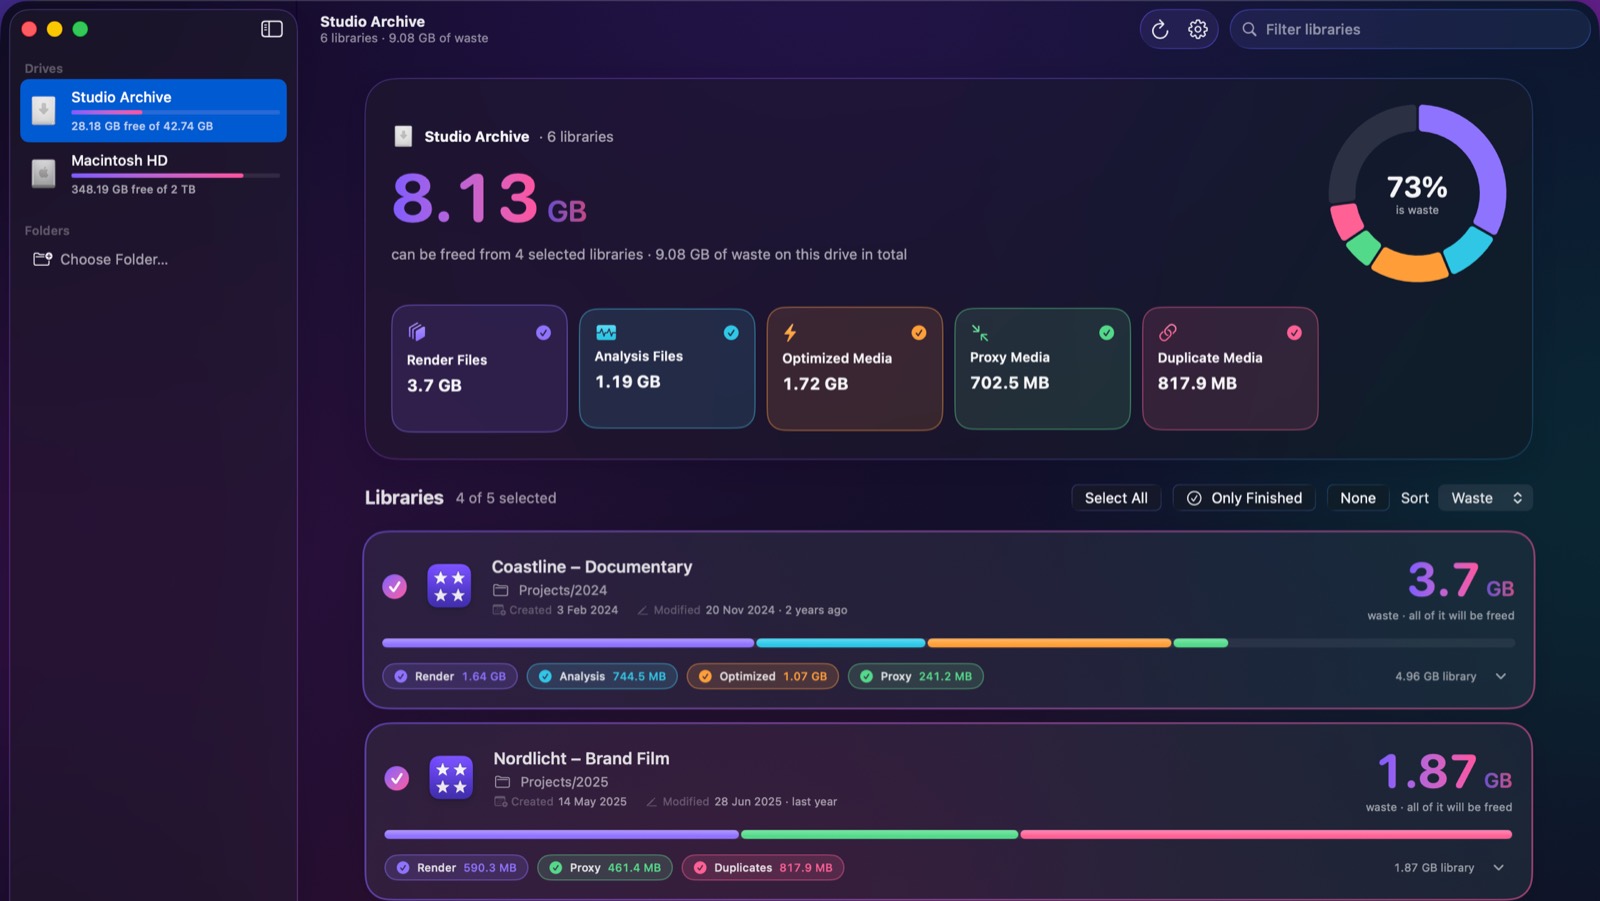Image resolution: width=1600 pixels, height=901 pixels.
Task: Click the Only Finished button
Action: (x=1244, y=498)
